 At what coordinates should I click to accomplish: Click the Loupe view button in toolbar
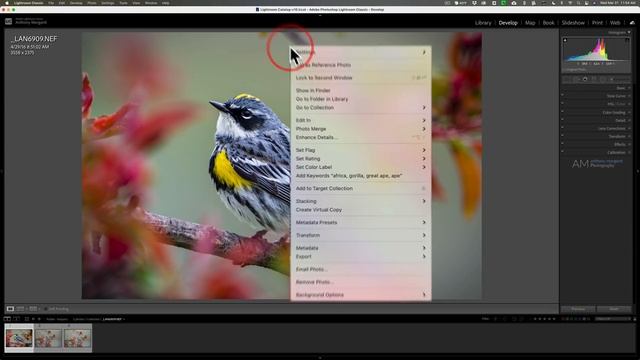10,309
